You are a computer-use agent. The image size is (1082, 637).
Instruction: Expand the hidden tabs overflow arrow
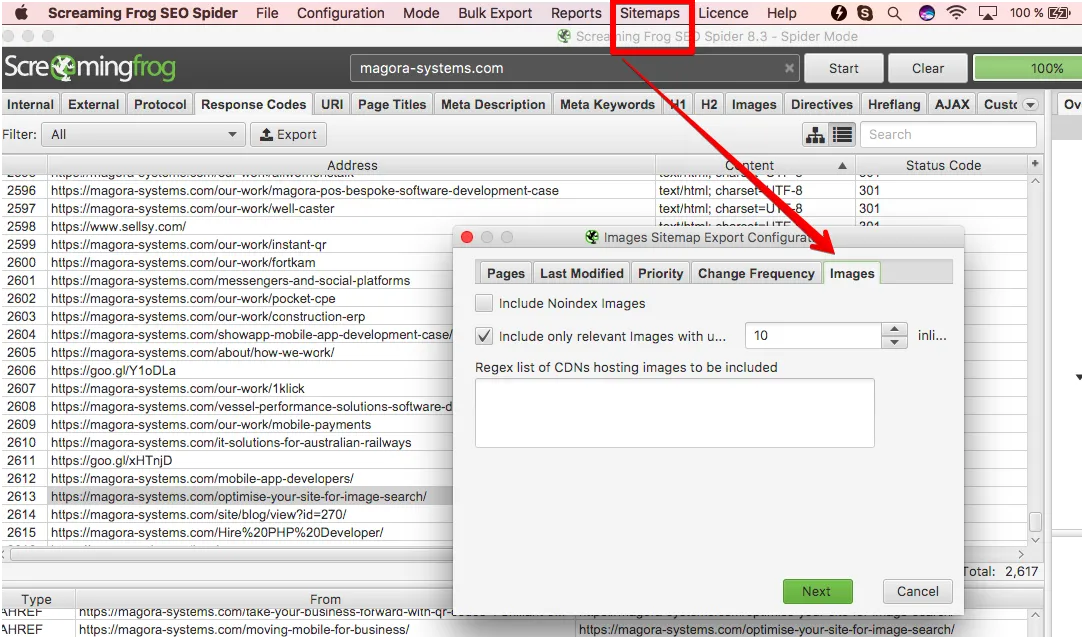(1030, 105)
